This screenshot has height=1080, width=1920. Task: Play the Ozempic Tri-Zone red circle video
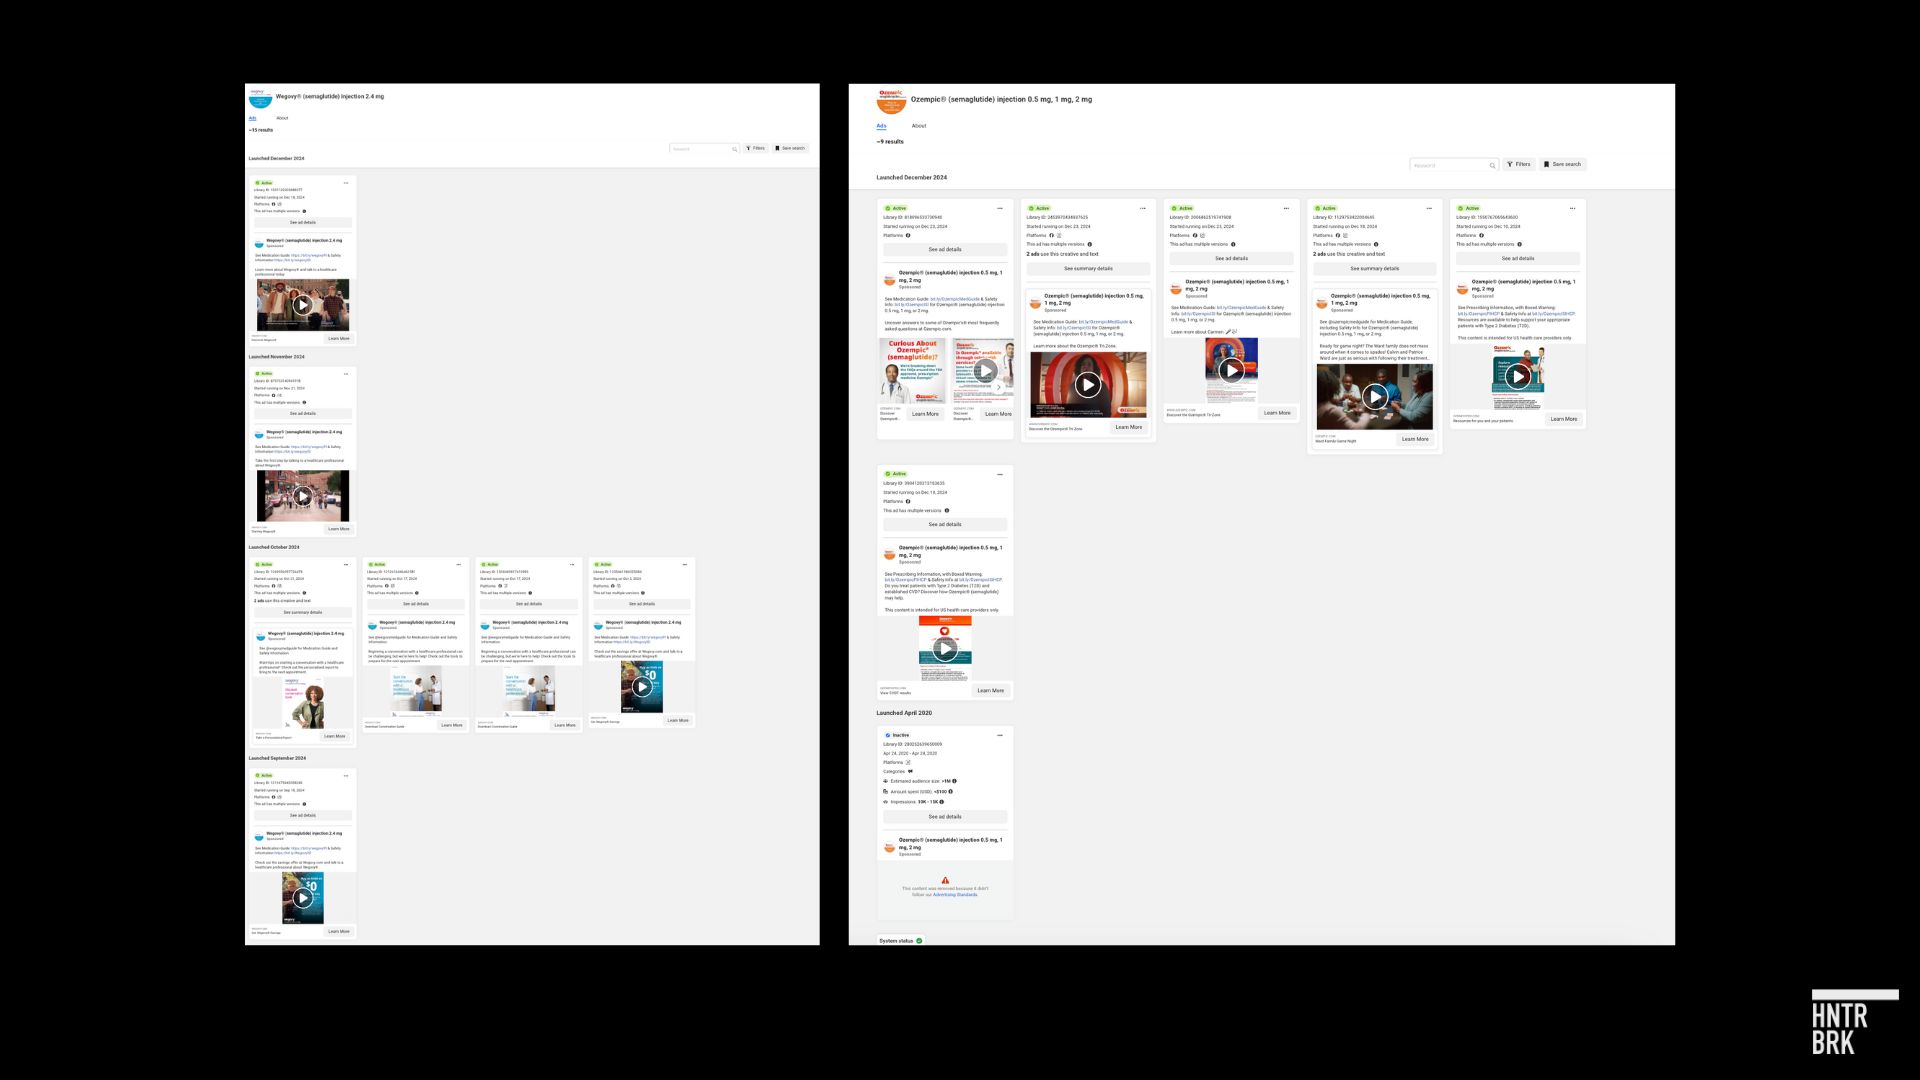click(1087, 384)
